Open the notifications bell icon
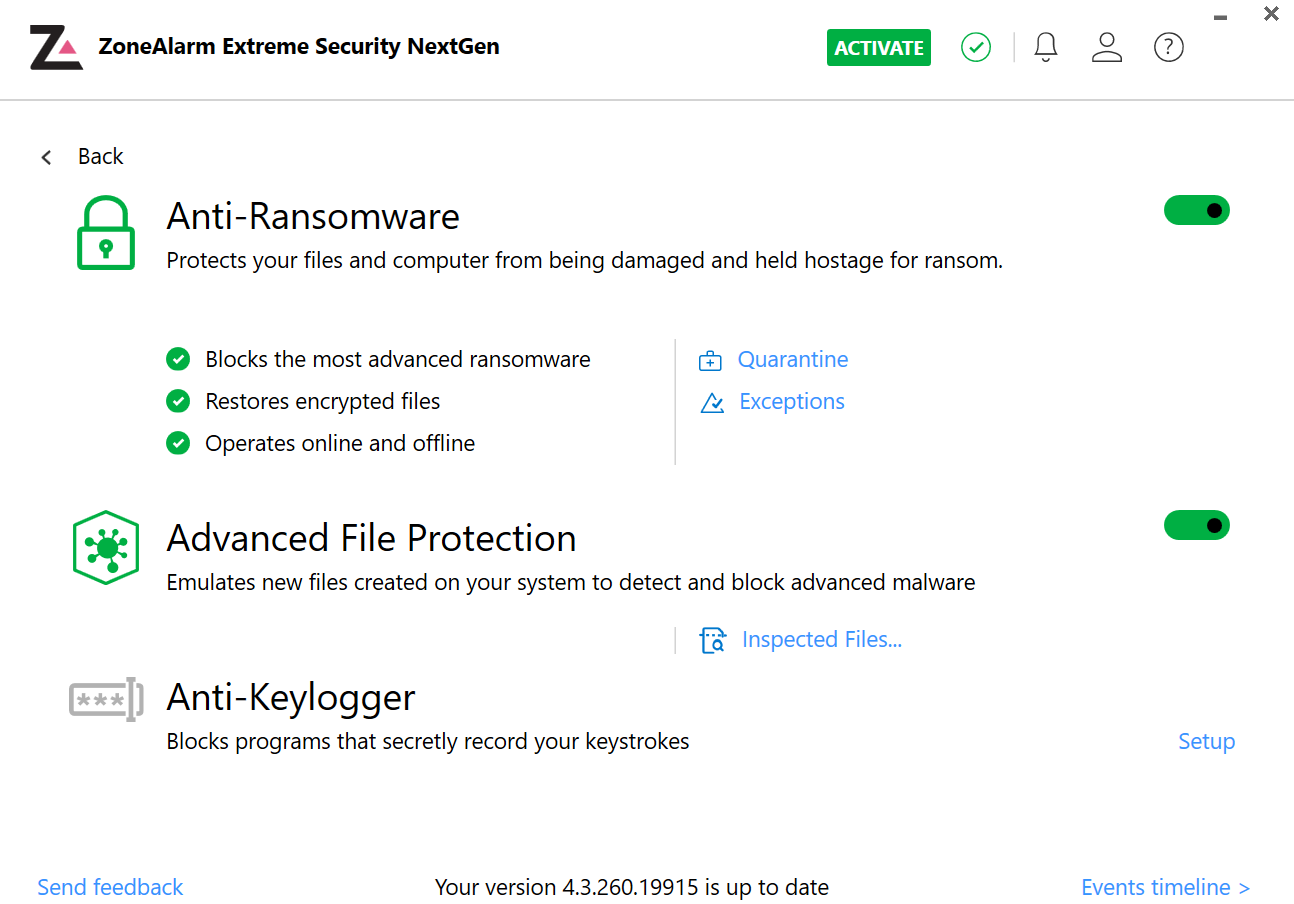Viewport: 1294px width, 904px height. pos(1046,47)
